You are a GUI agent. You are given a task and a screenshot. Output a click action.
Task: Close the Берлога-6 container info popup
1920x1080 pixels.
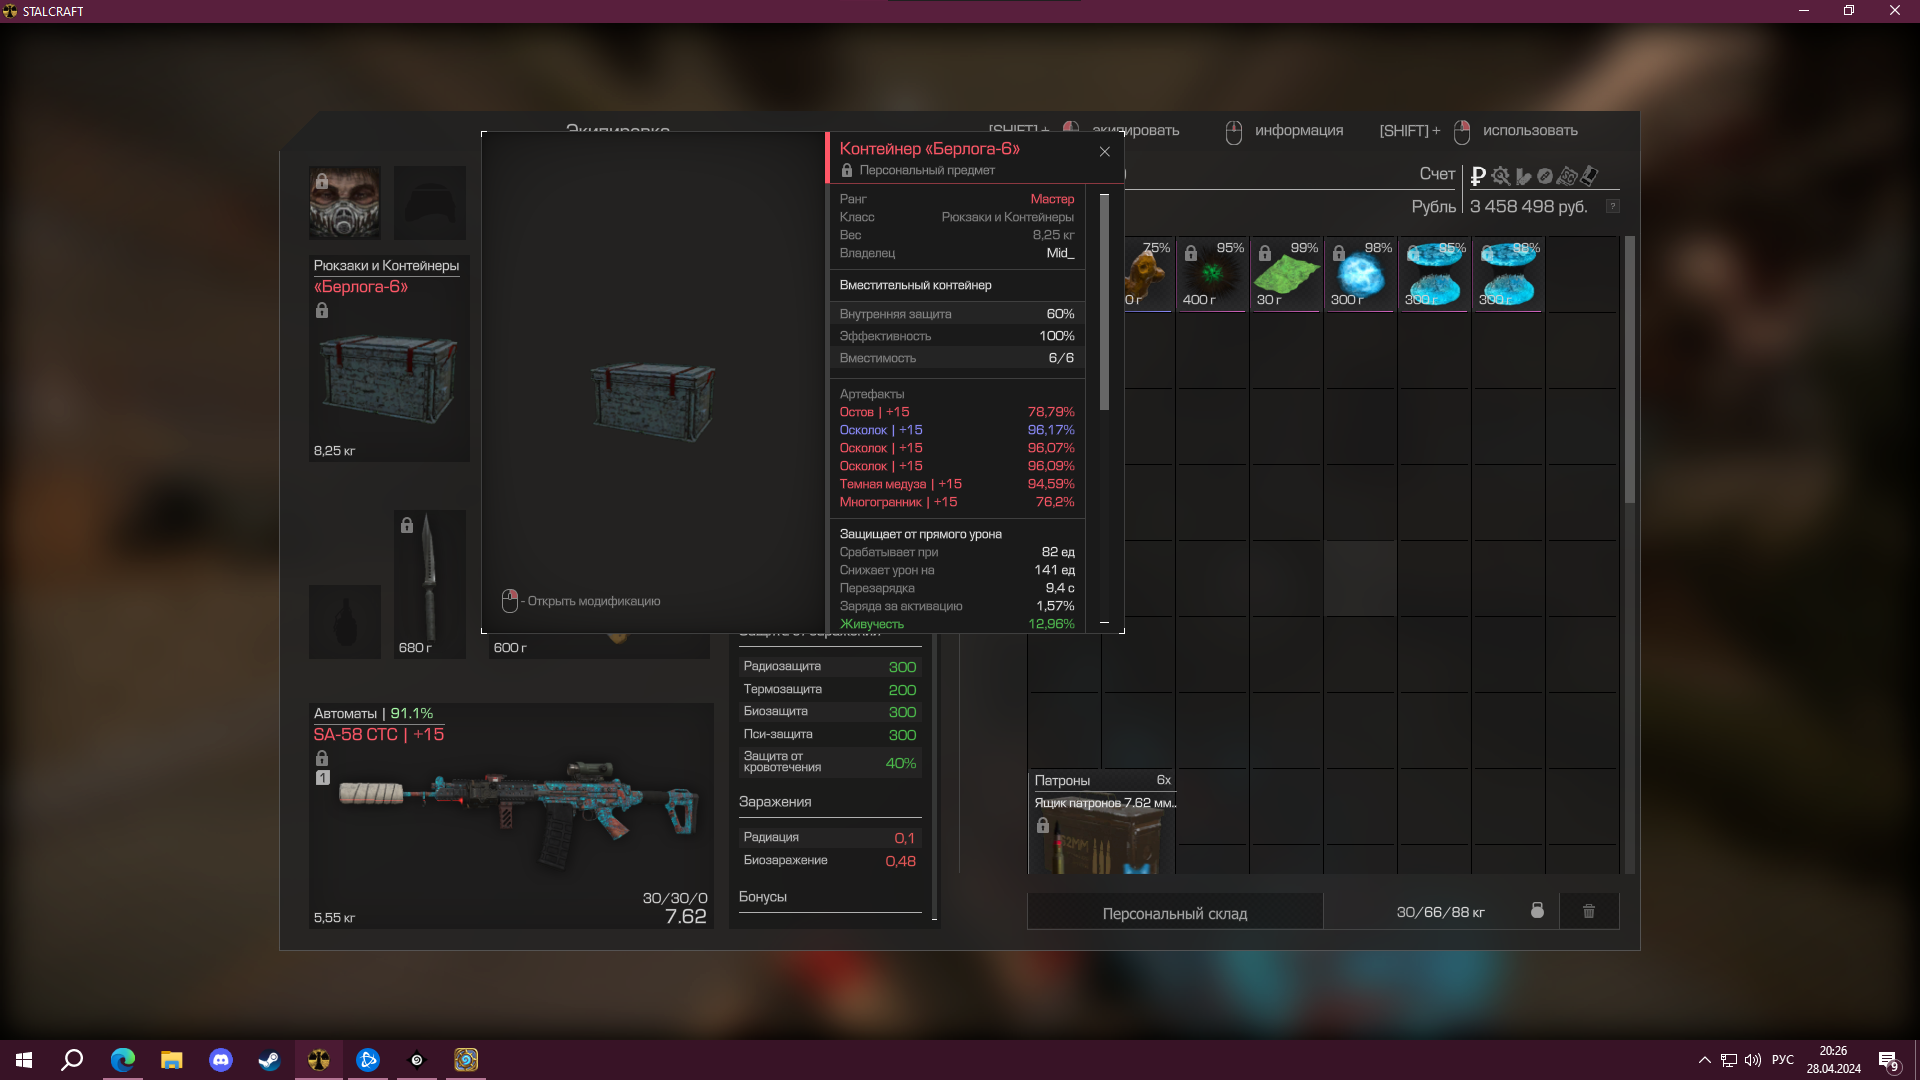[x=1104, y=152]
